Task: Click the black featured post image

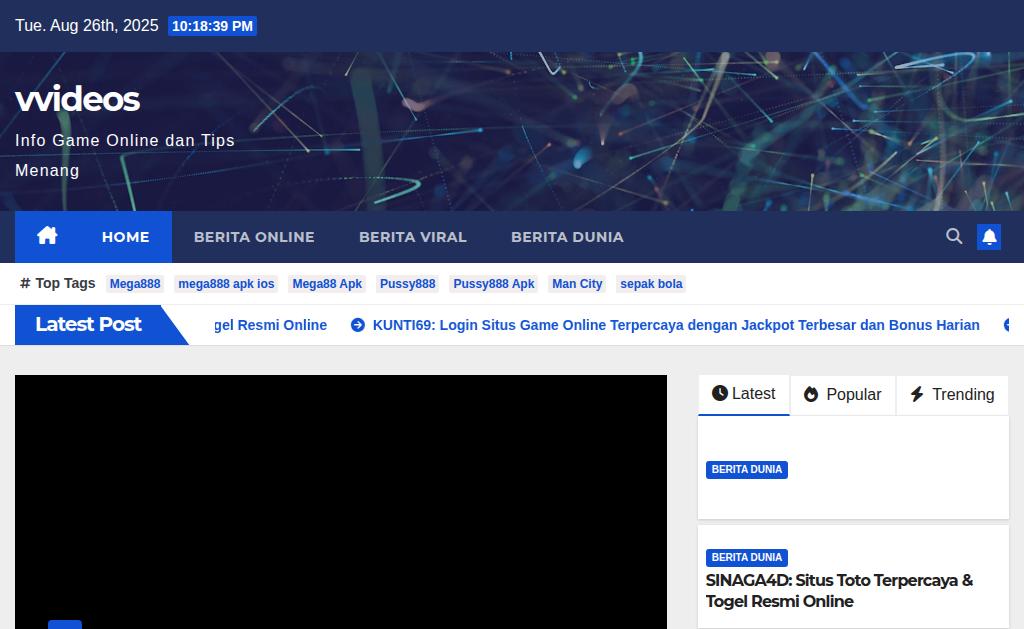Action: click(x=341, y=502)
